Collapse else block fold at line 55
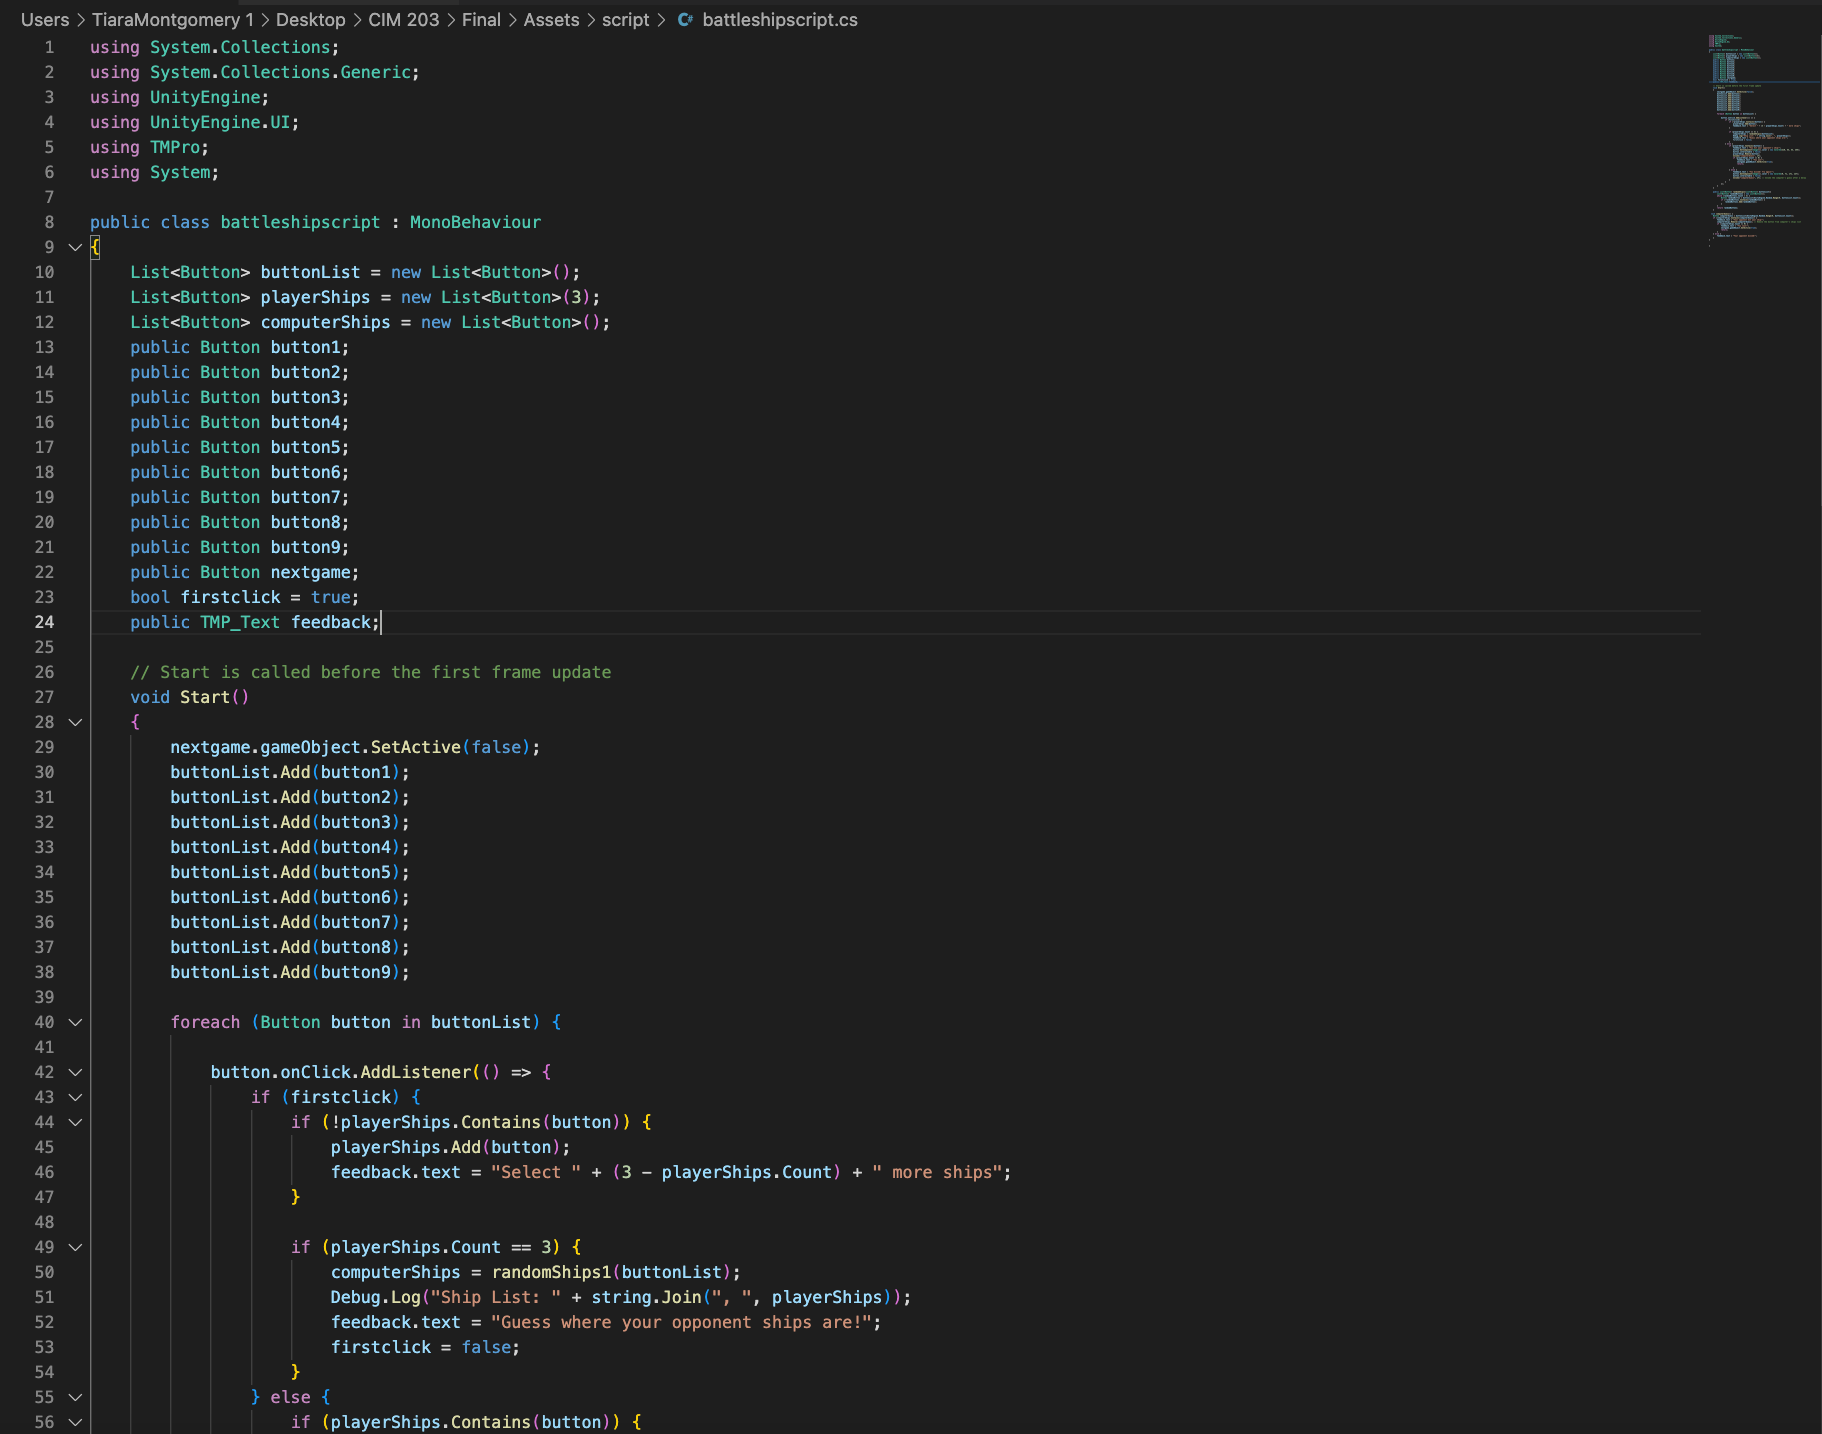The width and height of the screenshot is (1822, 1434). [x=75, y=1397]
